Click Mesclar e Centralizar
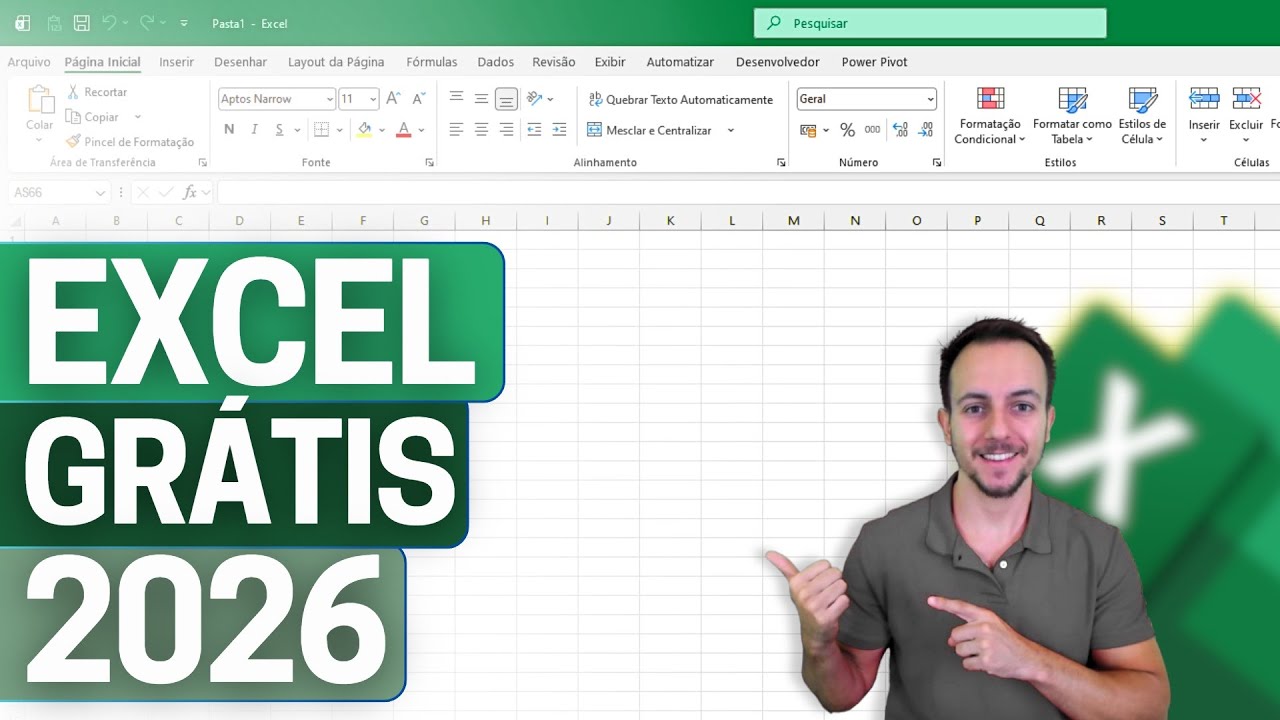 pos(650,130)
